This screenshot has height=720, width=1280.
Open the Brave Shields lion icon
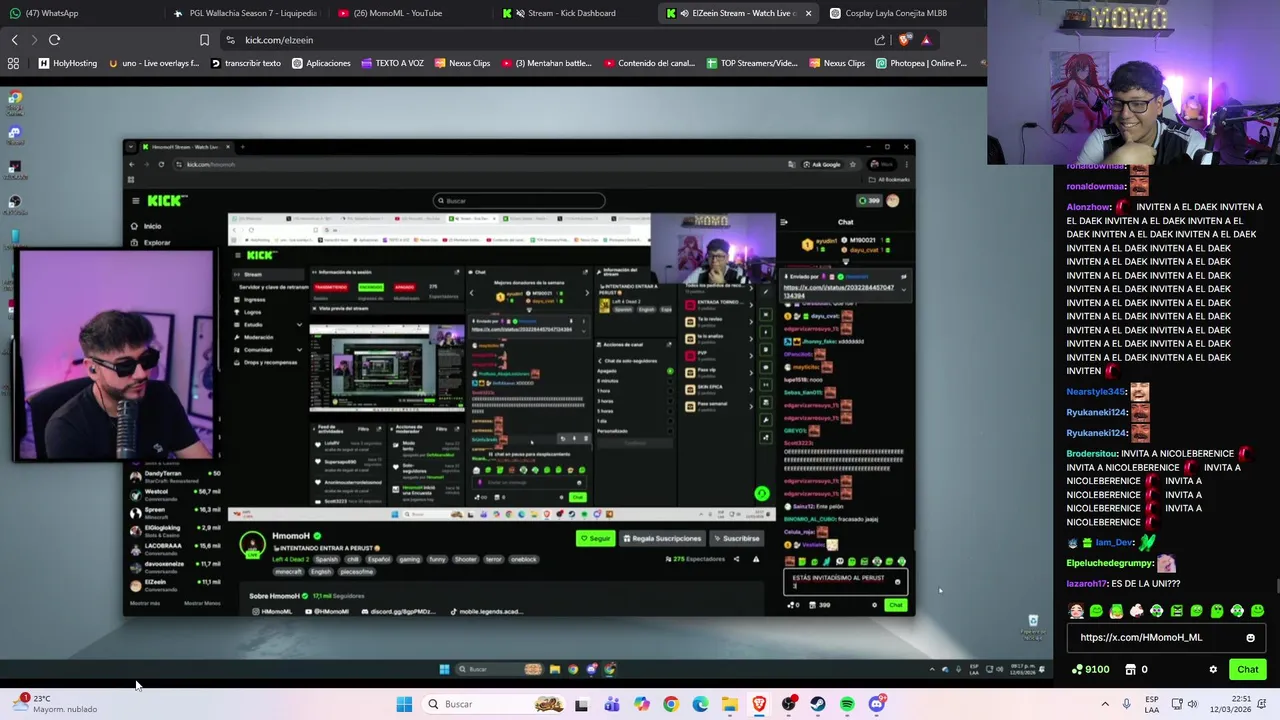[x=906, y=40]
